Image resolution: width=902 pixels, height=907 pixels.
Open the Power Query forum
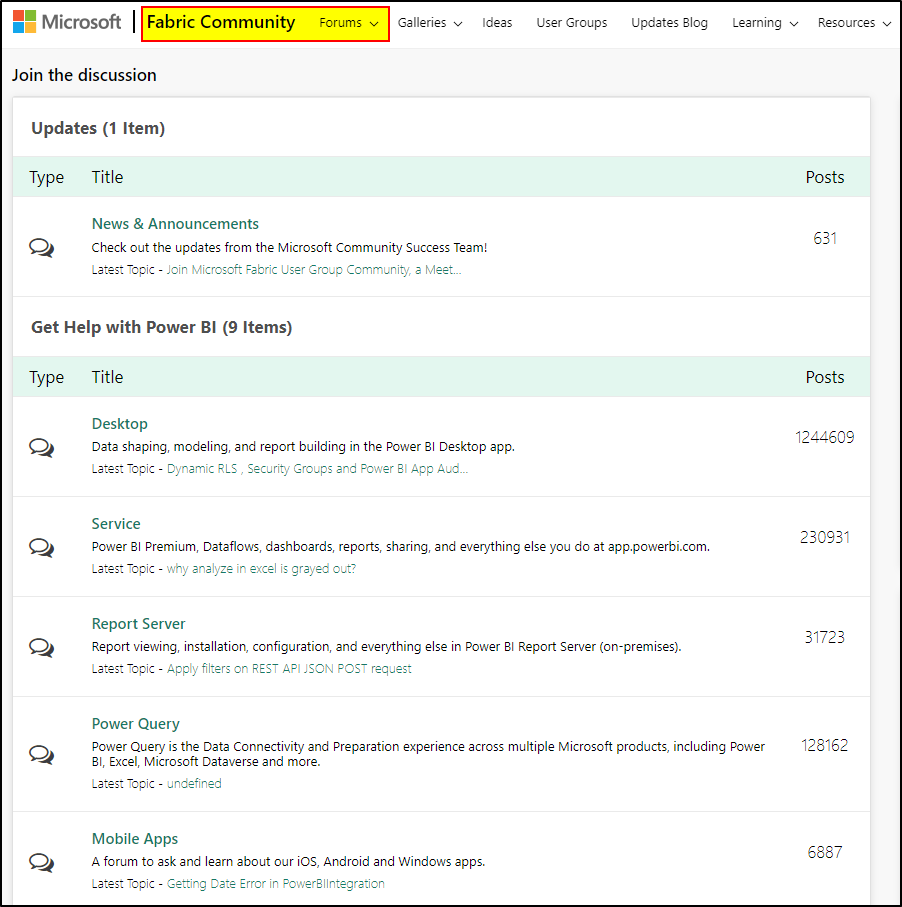(136, 724)
